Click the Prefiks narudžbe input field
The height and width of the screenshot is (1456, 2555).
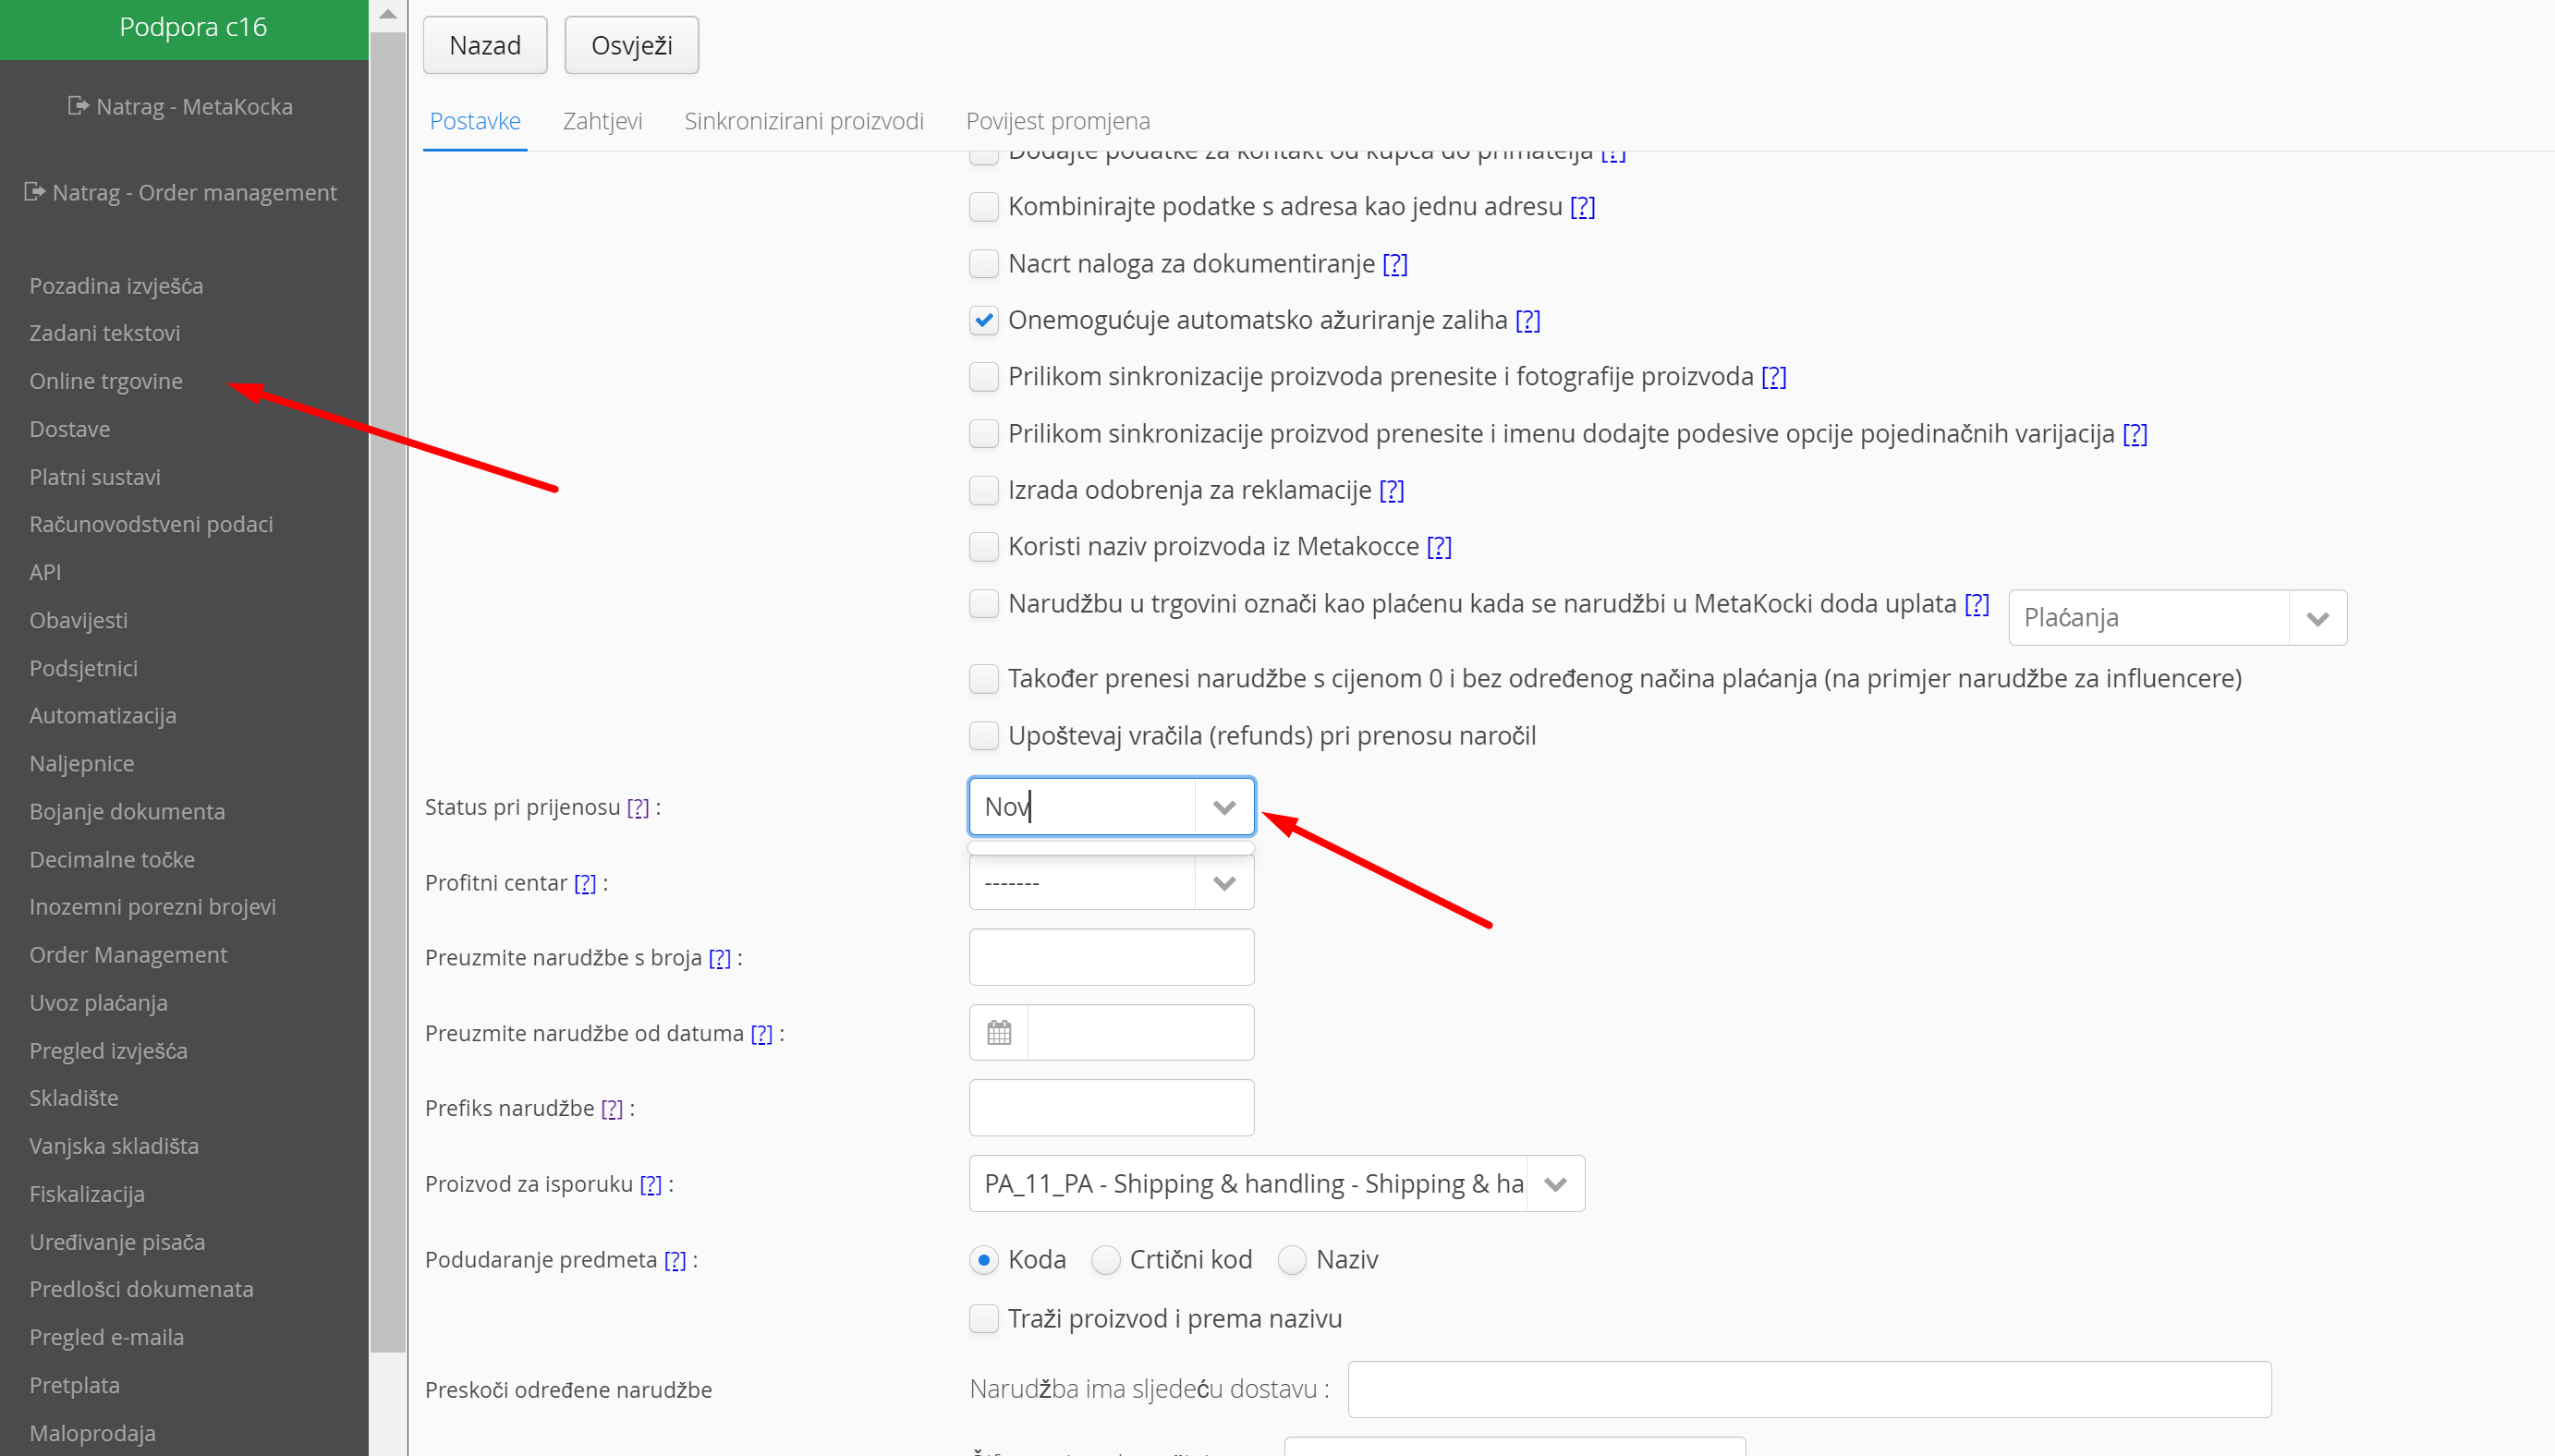1111,1108
